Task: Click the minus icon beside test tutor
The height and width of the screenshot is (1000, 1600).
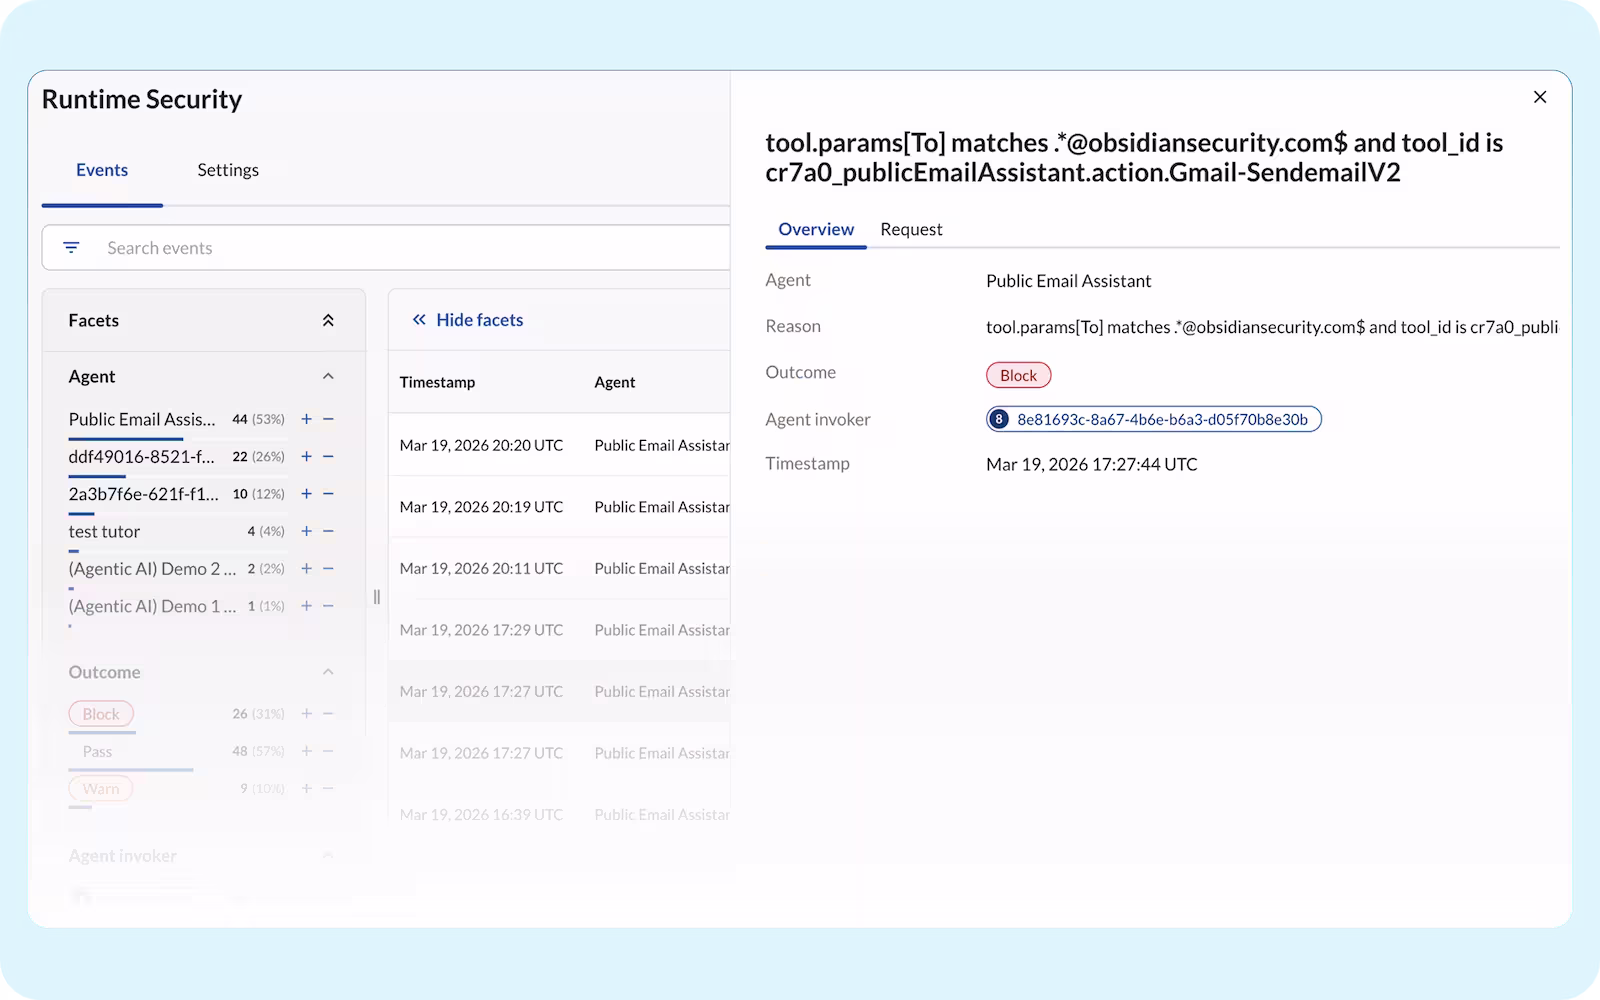Action: (x=328, y=531)
